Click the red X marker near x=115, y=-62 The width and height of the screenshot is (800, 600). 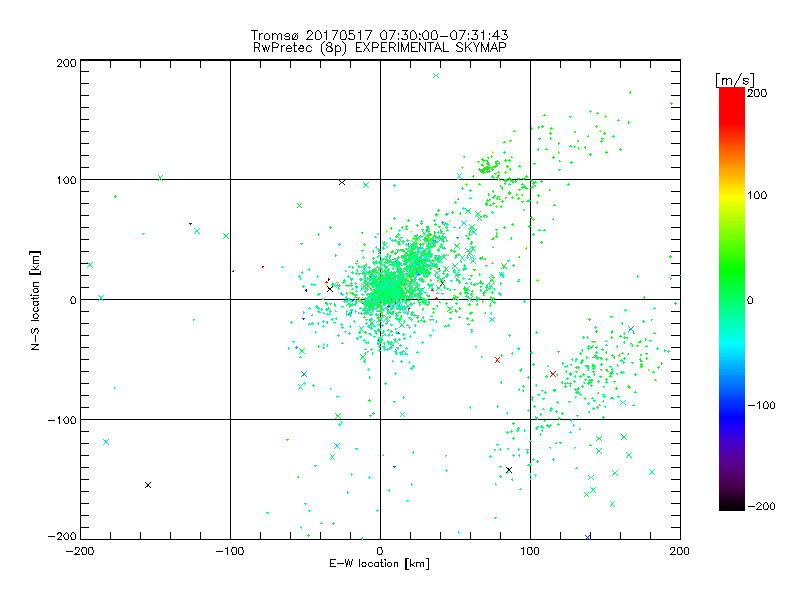click(553, 374)
